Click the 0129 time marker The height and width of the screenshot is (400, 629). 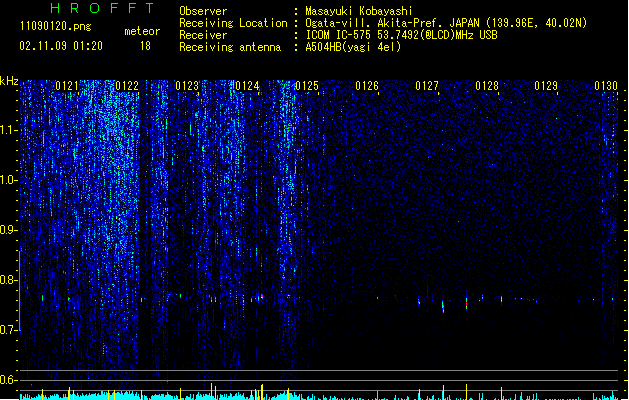click(x=546, y=86)
